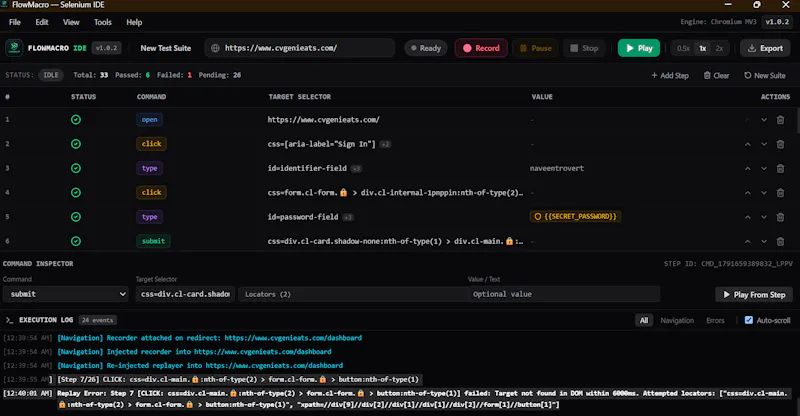Image resolution: width=800 pixels, height=416 pixels.
Task: Select the open command badge
Action: [149, 119]
